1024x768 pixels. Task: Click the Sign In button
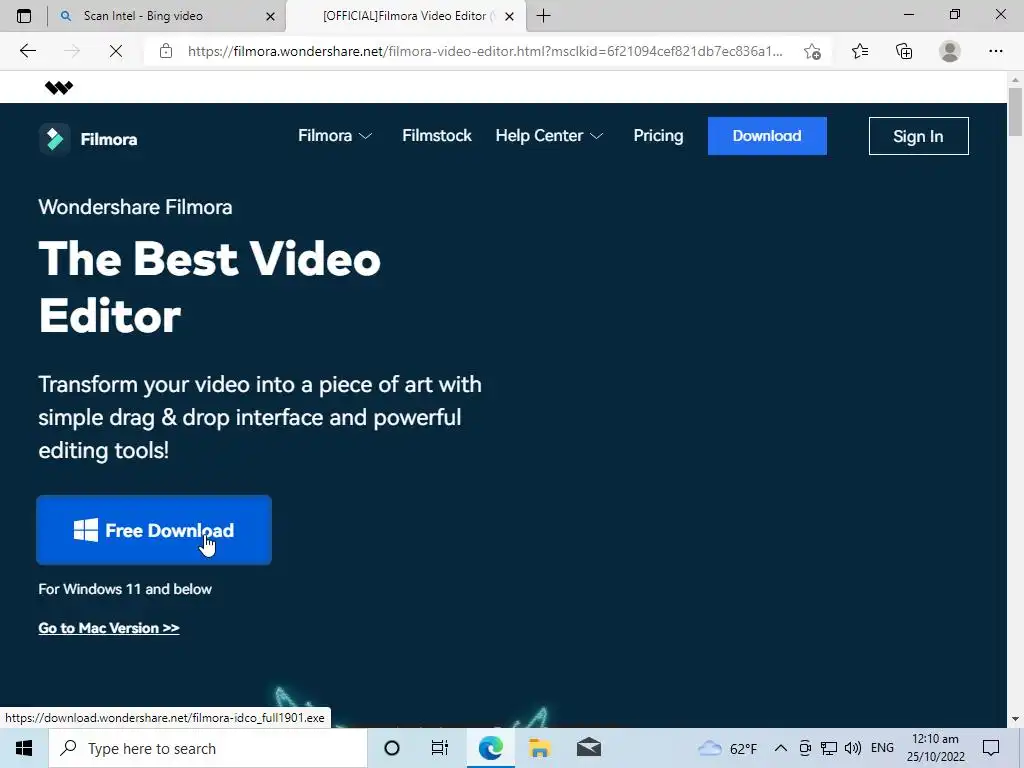[x=918, y=136]
